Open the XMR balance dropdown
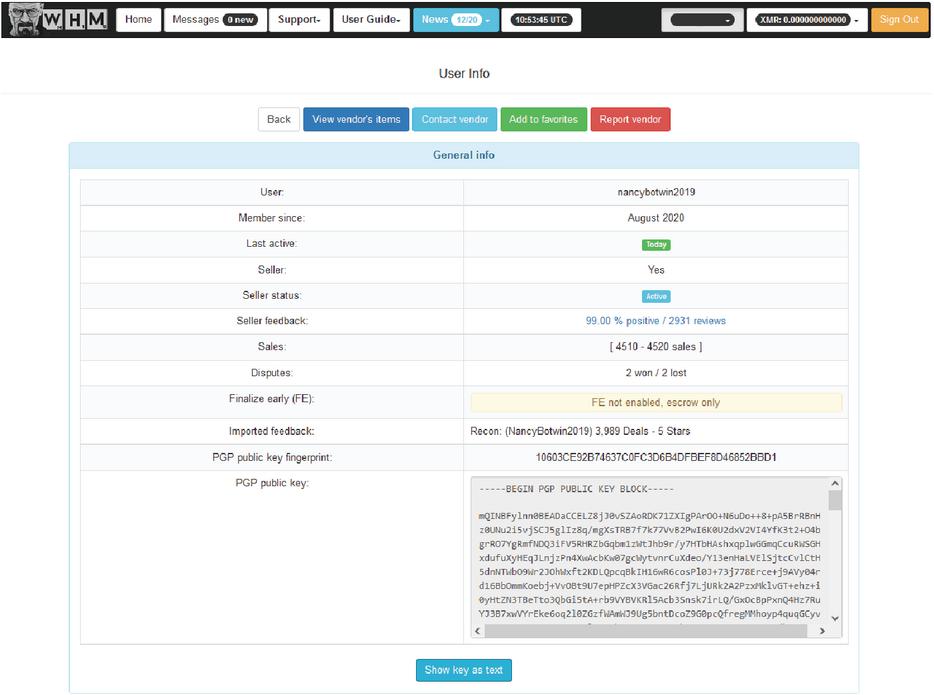This screenshot has width=934, height=695. 806,20
